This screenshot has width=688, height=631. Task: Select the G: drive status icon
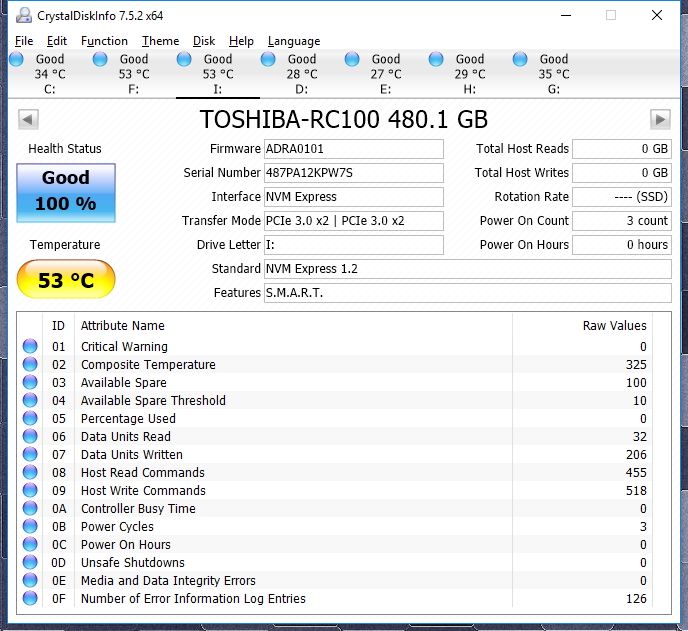tap(520, 60)
